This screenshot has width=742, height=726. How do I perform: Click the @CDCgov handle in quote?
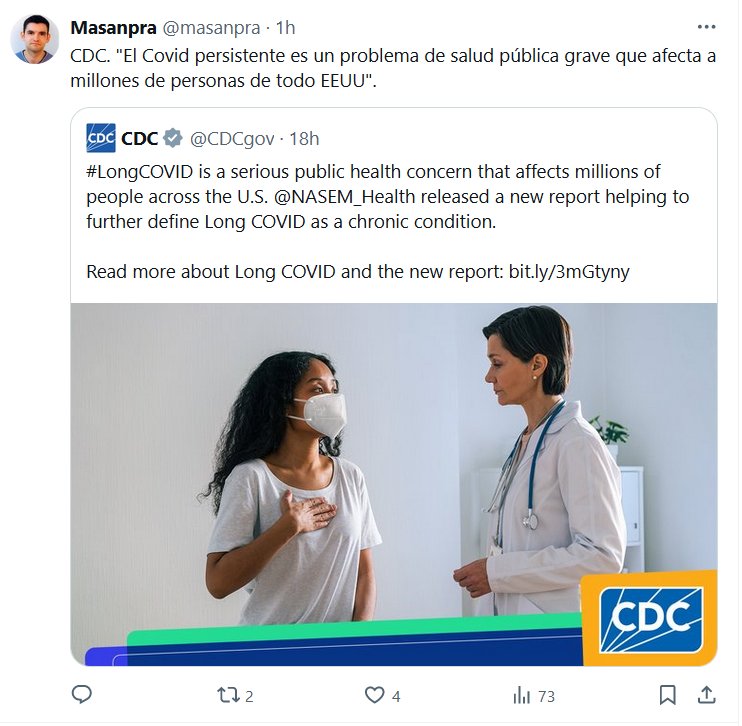pos(233,138)
